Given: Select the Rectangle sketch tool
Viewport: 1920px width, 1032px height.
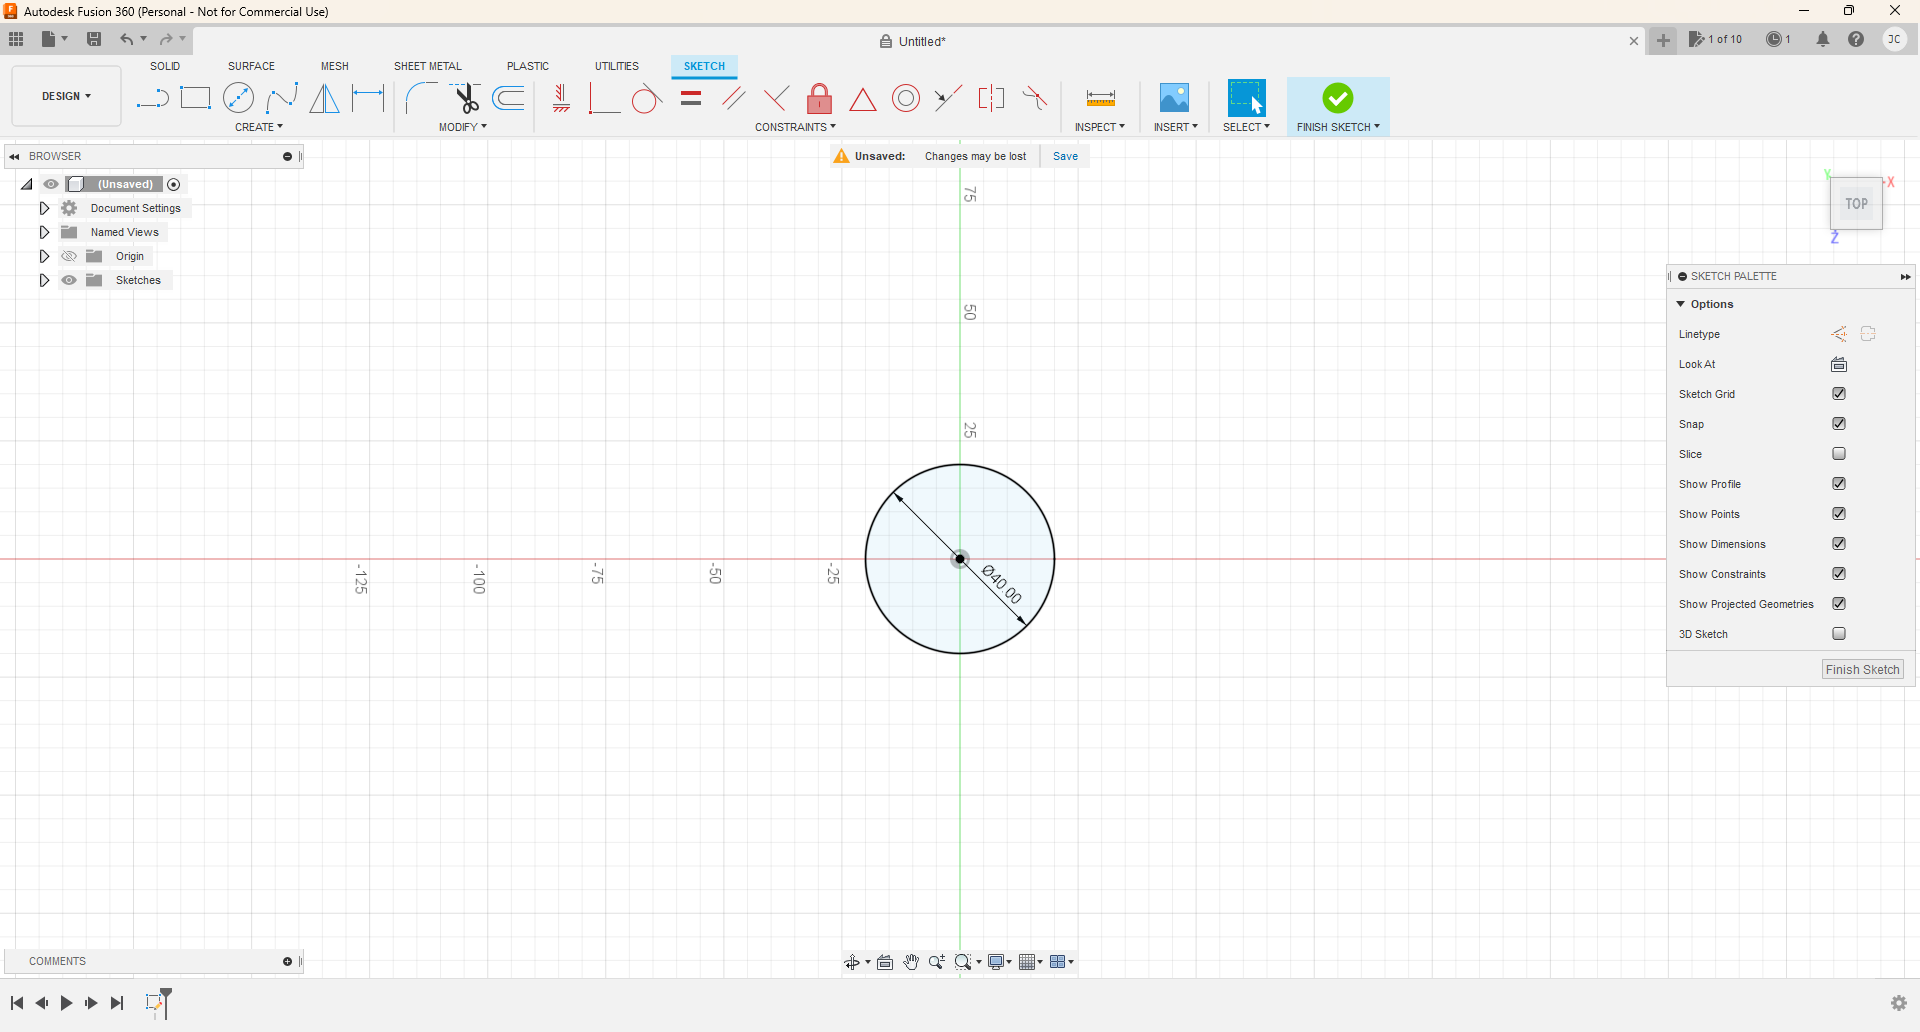Looking at the screenshot, I should 195,98.
